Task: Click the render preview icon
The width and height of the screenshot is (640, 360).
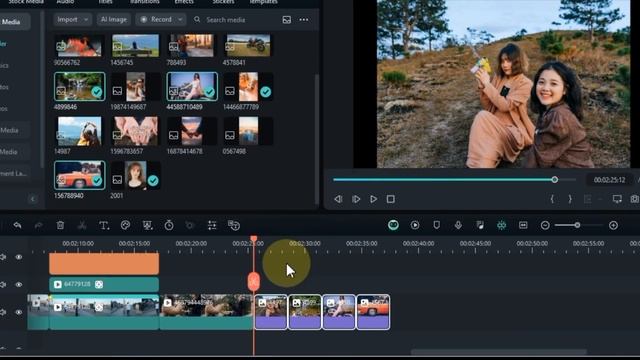Action: click(x=415, y=225)
